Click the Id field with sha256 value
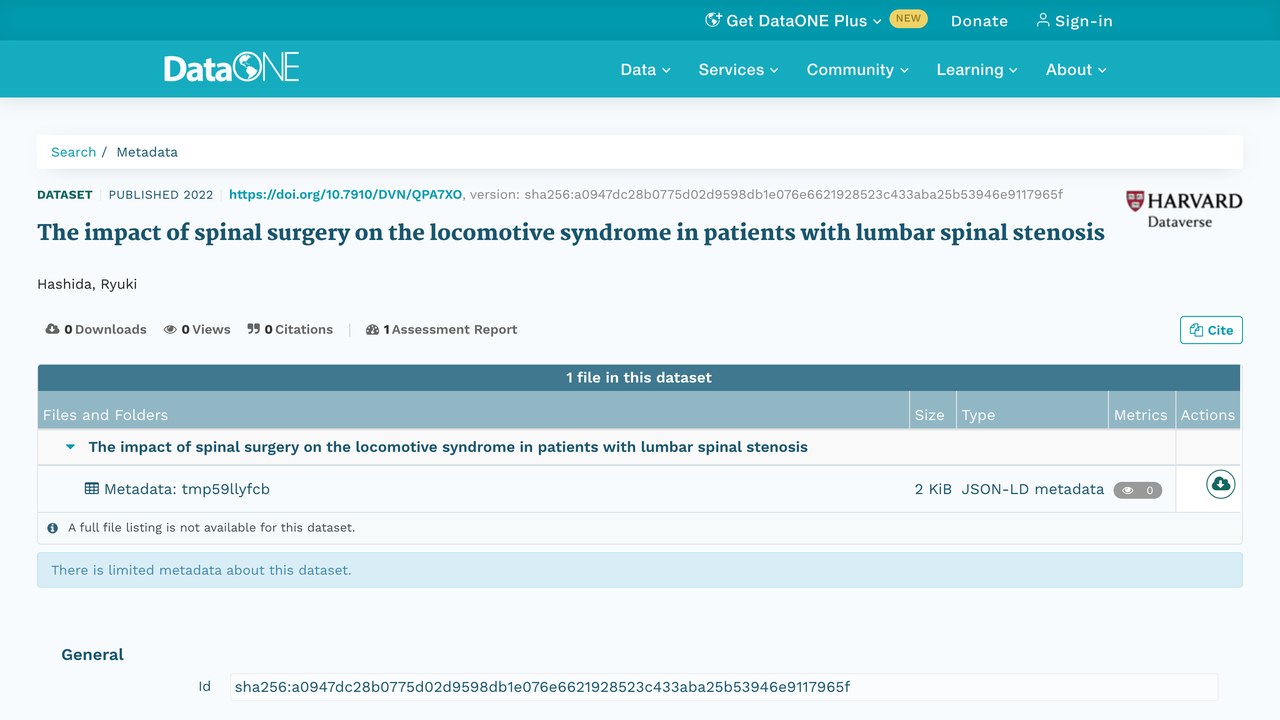The image size is (1280, 720). 724,687
